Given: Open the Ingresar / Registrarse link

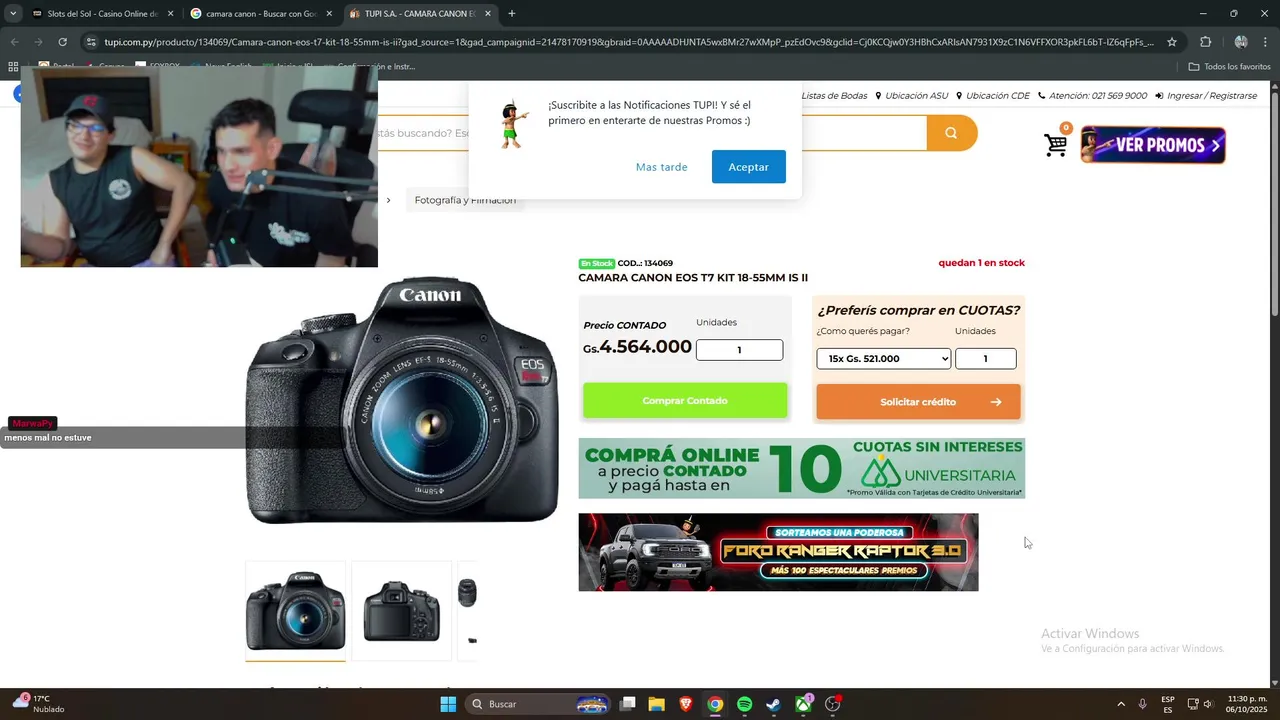Looking at the screenshot, I should [x=1206, y=96].
